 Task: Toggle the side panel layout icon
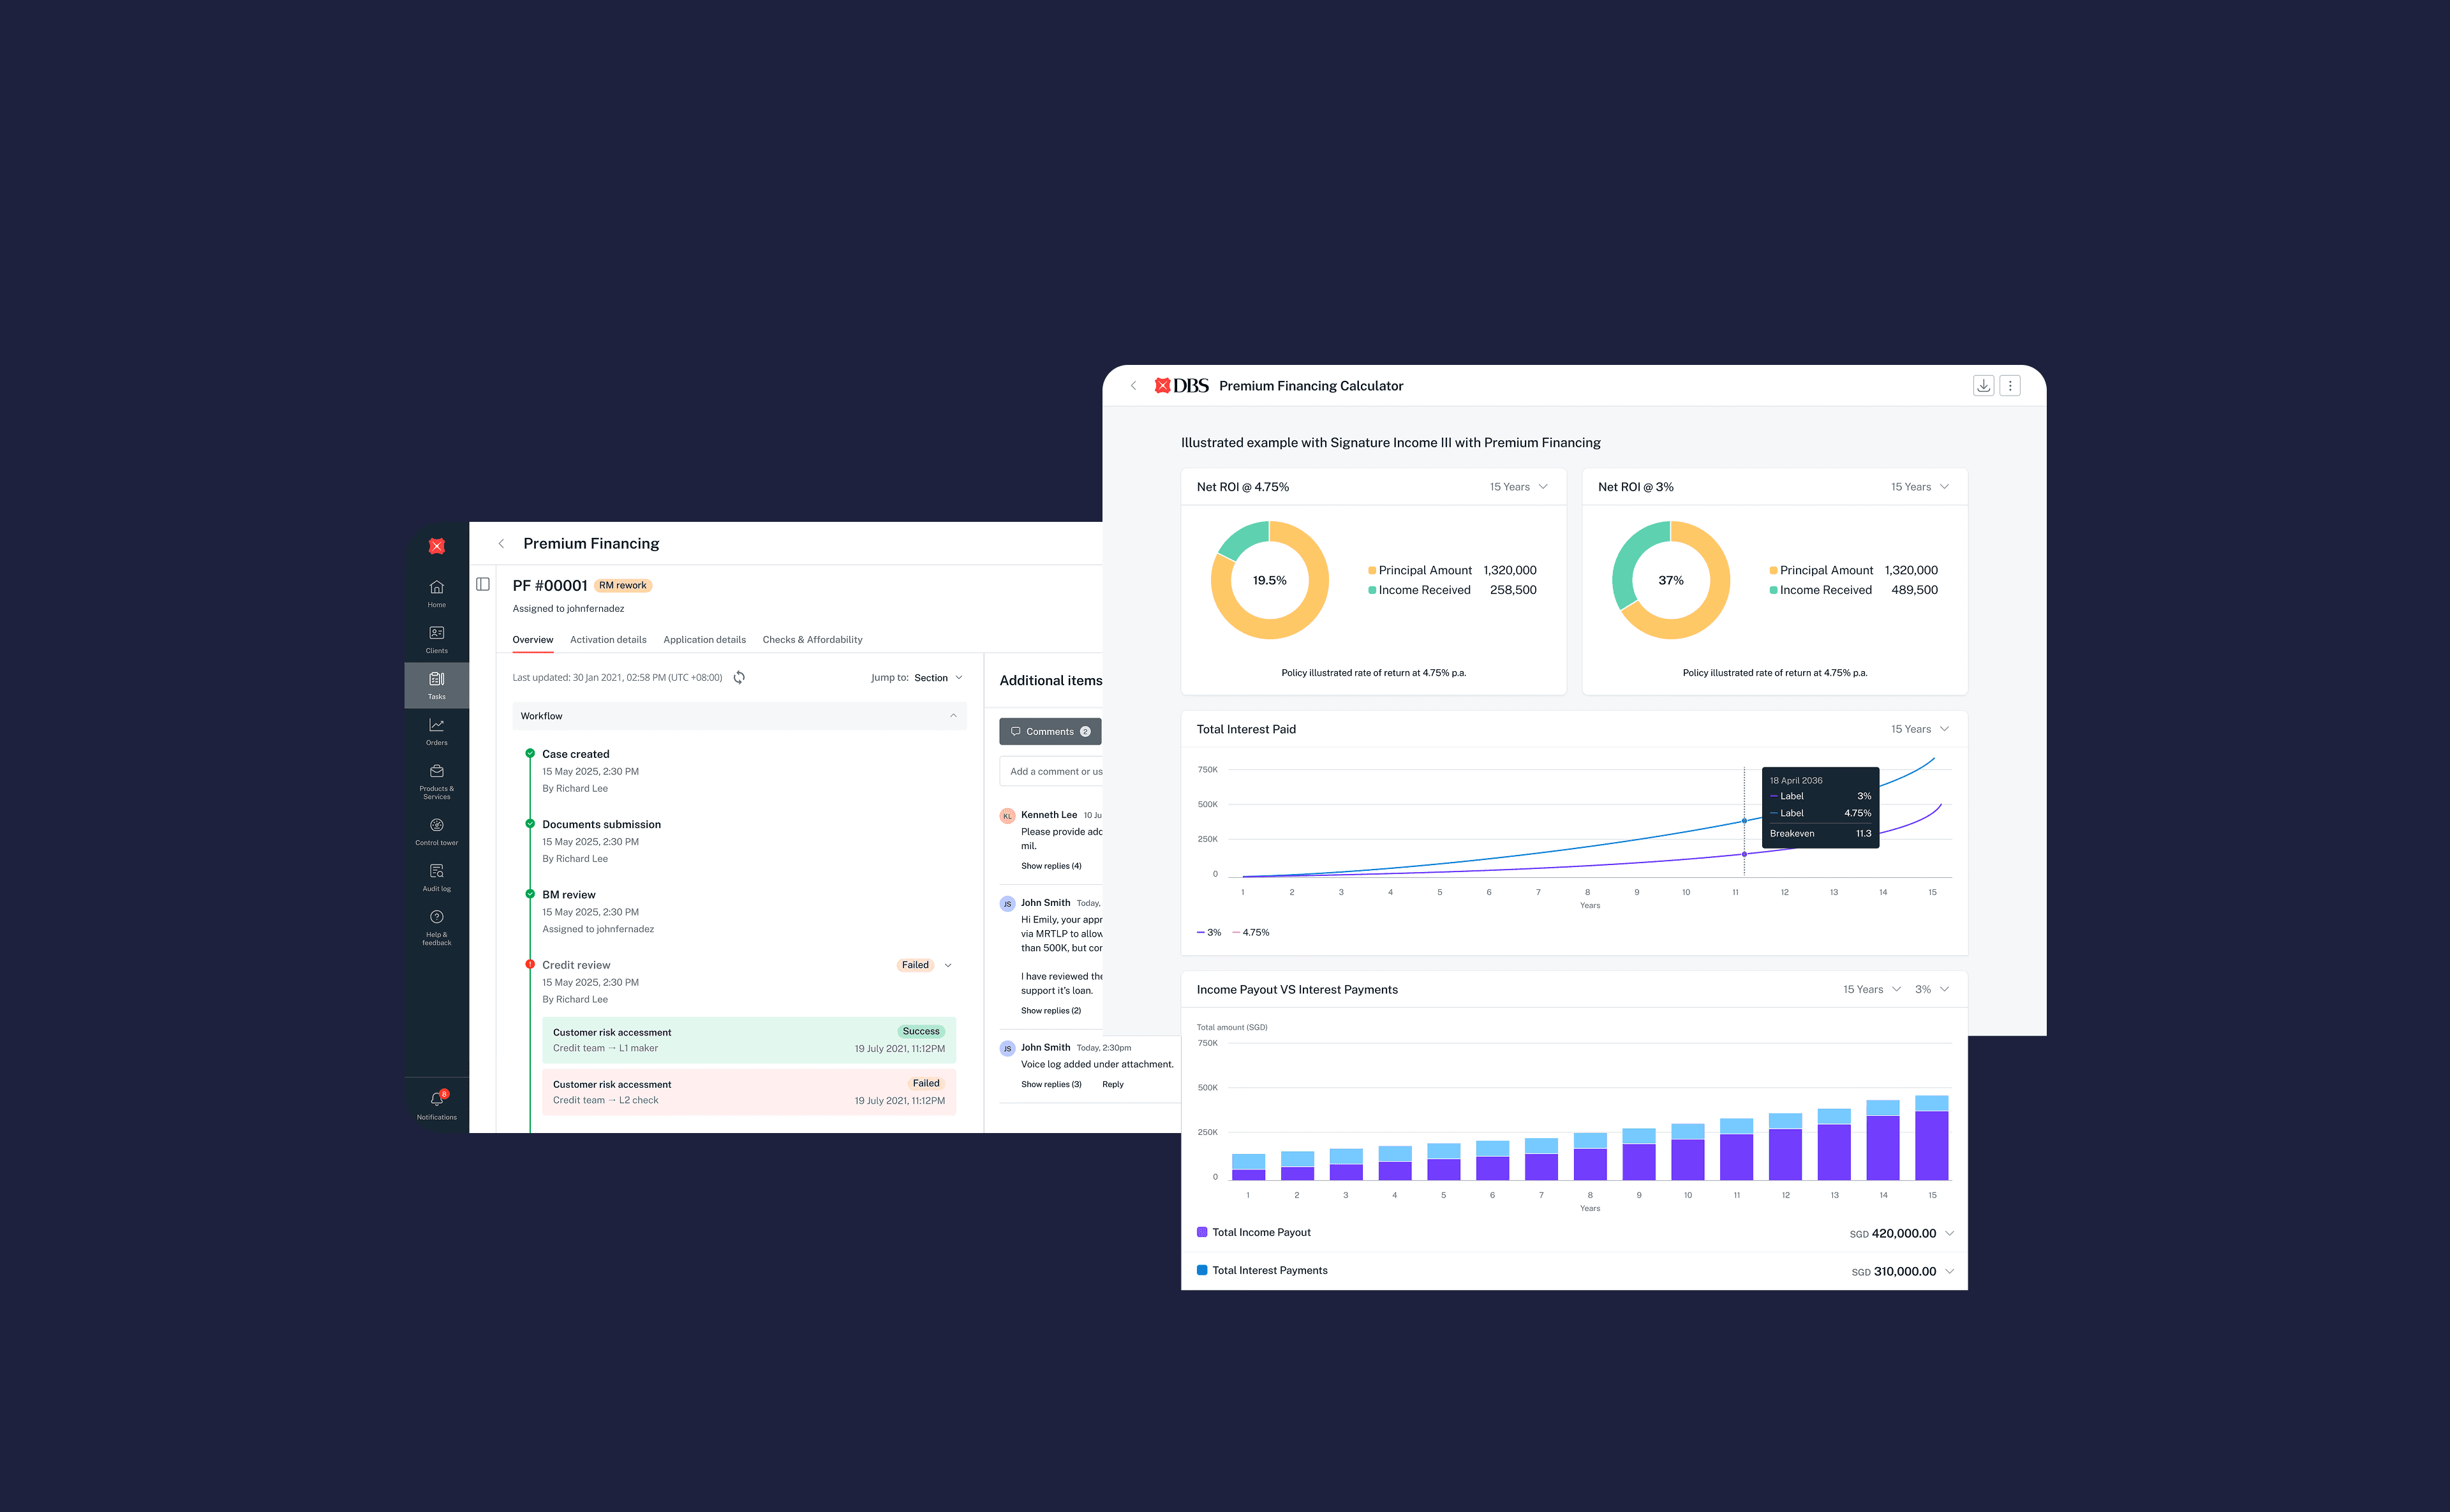tap(483, 585)
